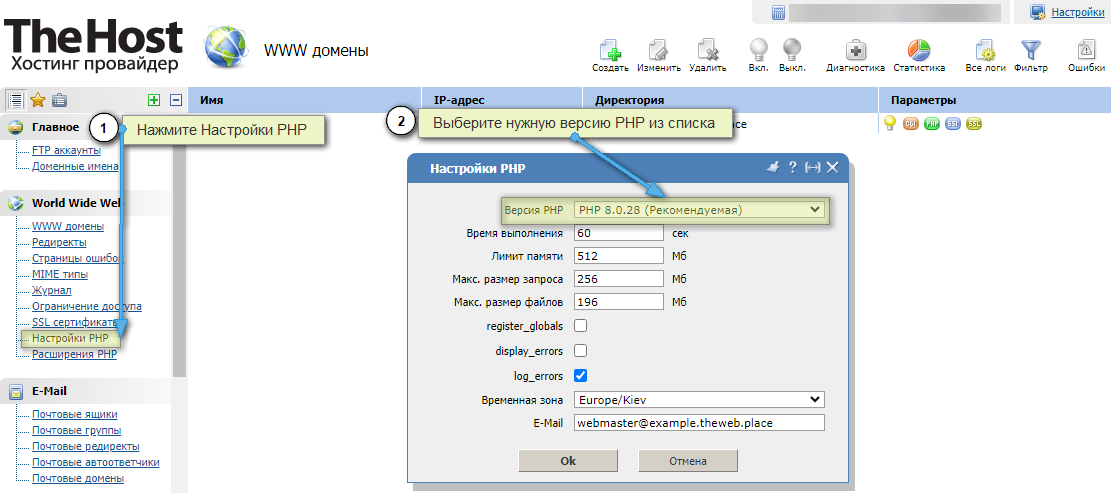
Task: Open Журнал sidebar link
Action: click(x=52, y=290)
